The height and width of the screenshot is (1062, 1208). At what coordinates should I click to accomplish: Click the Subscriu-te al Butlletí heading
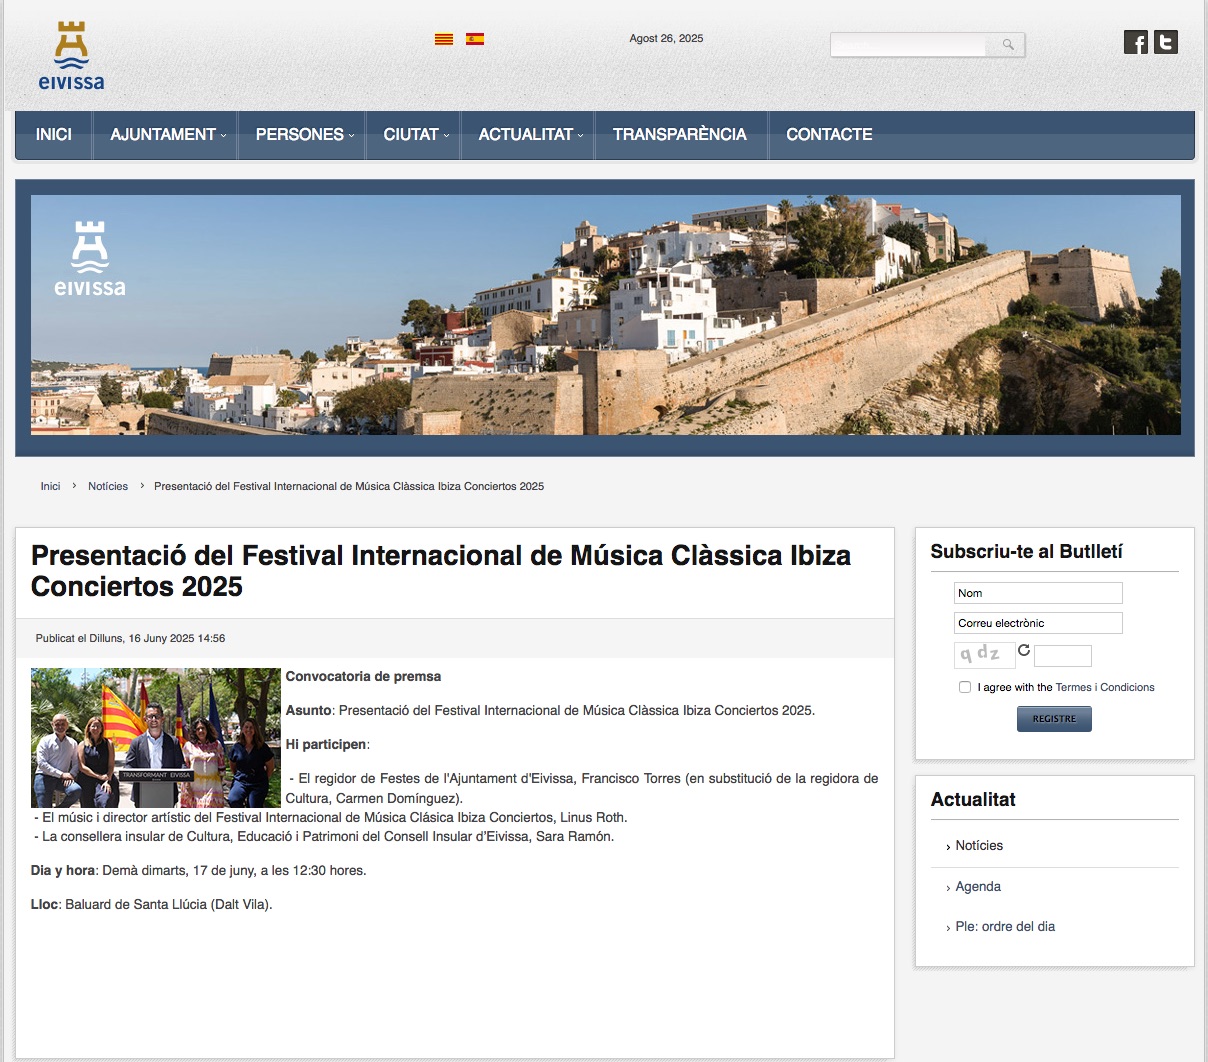(1026, 551)
